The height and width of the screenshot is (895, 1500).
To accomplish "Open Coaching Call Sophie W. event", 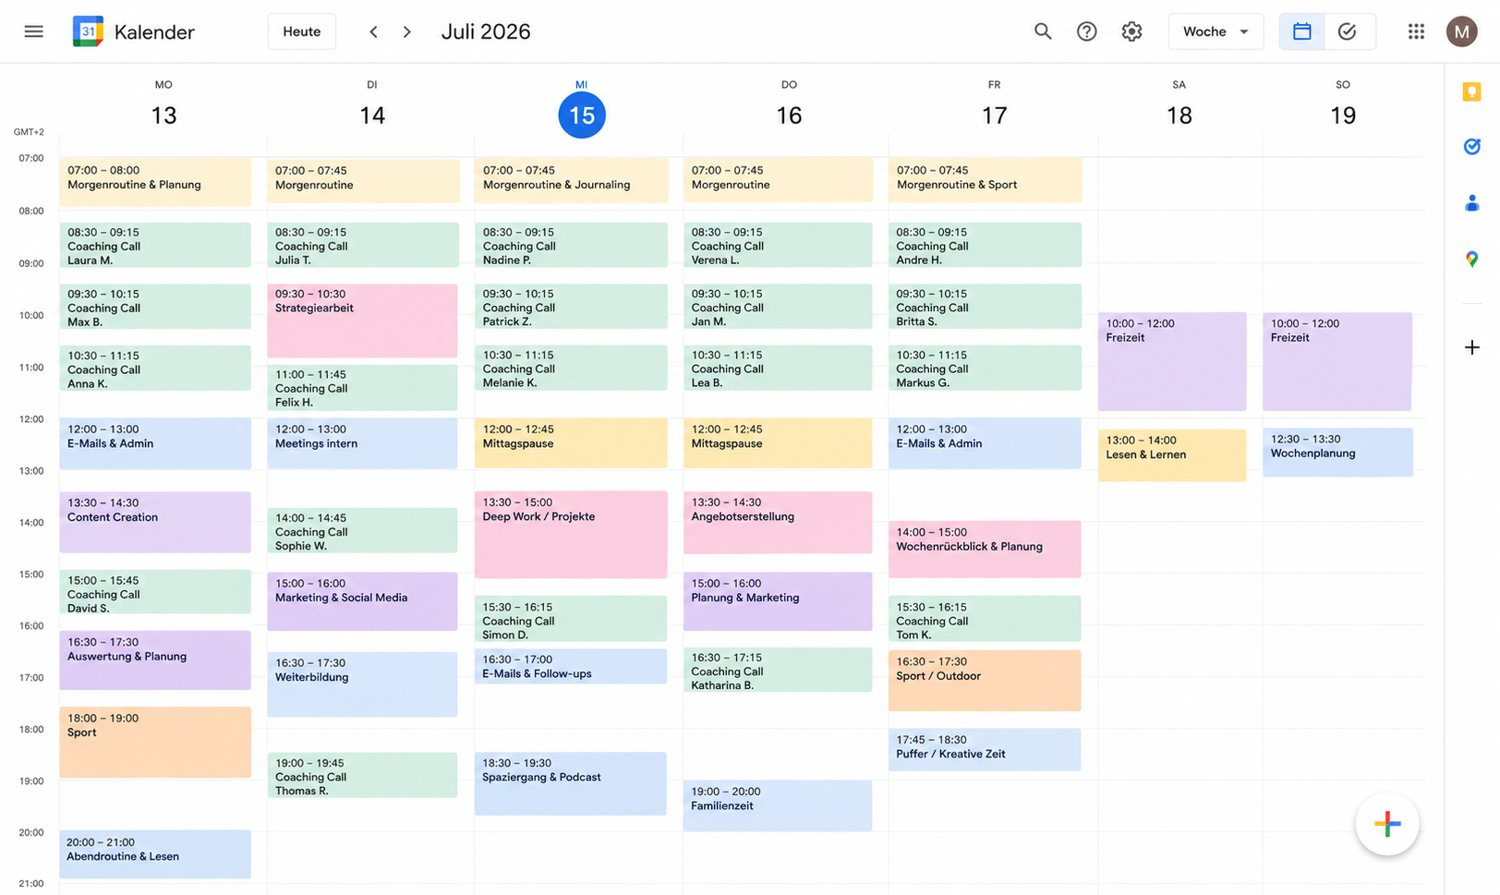I will pos(362,531).
